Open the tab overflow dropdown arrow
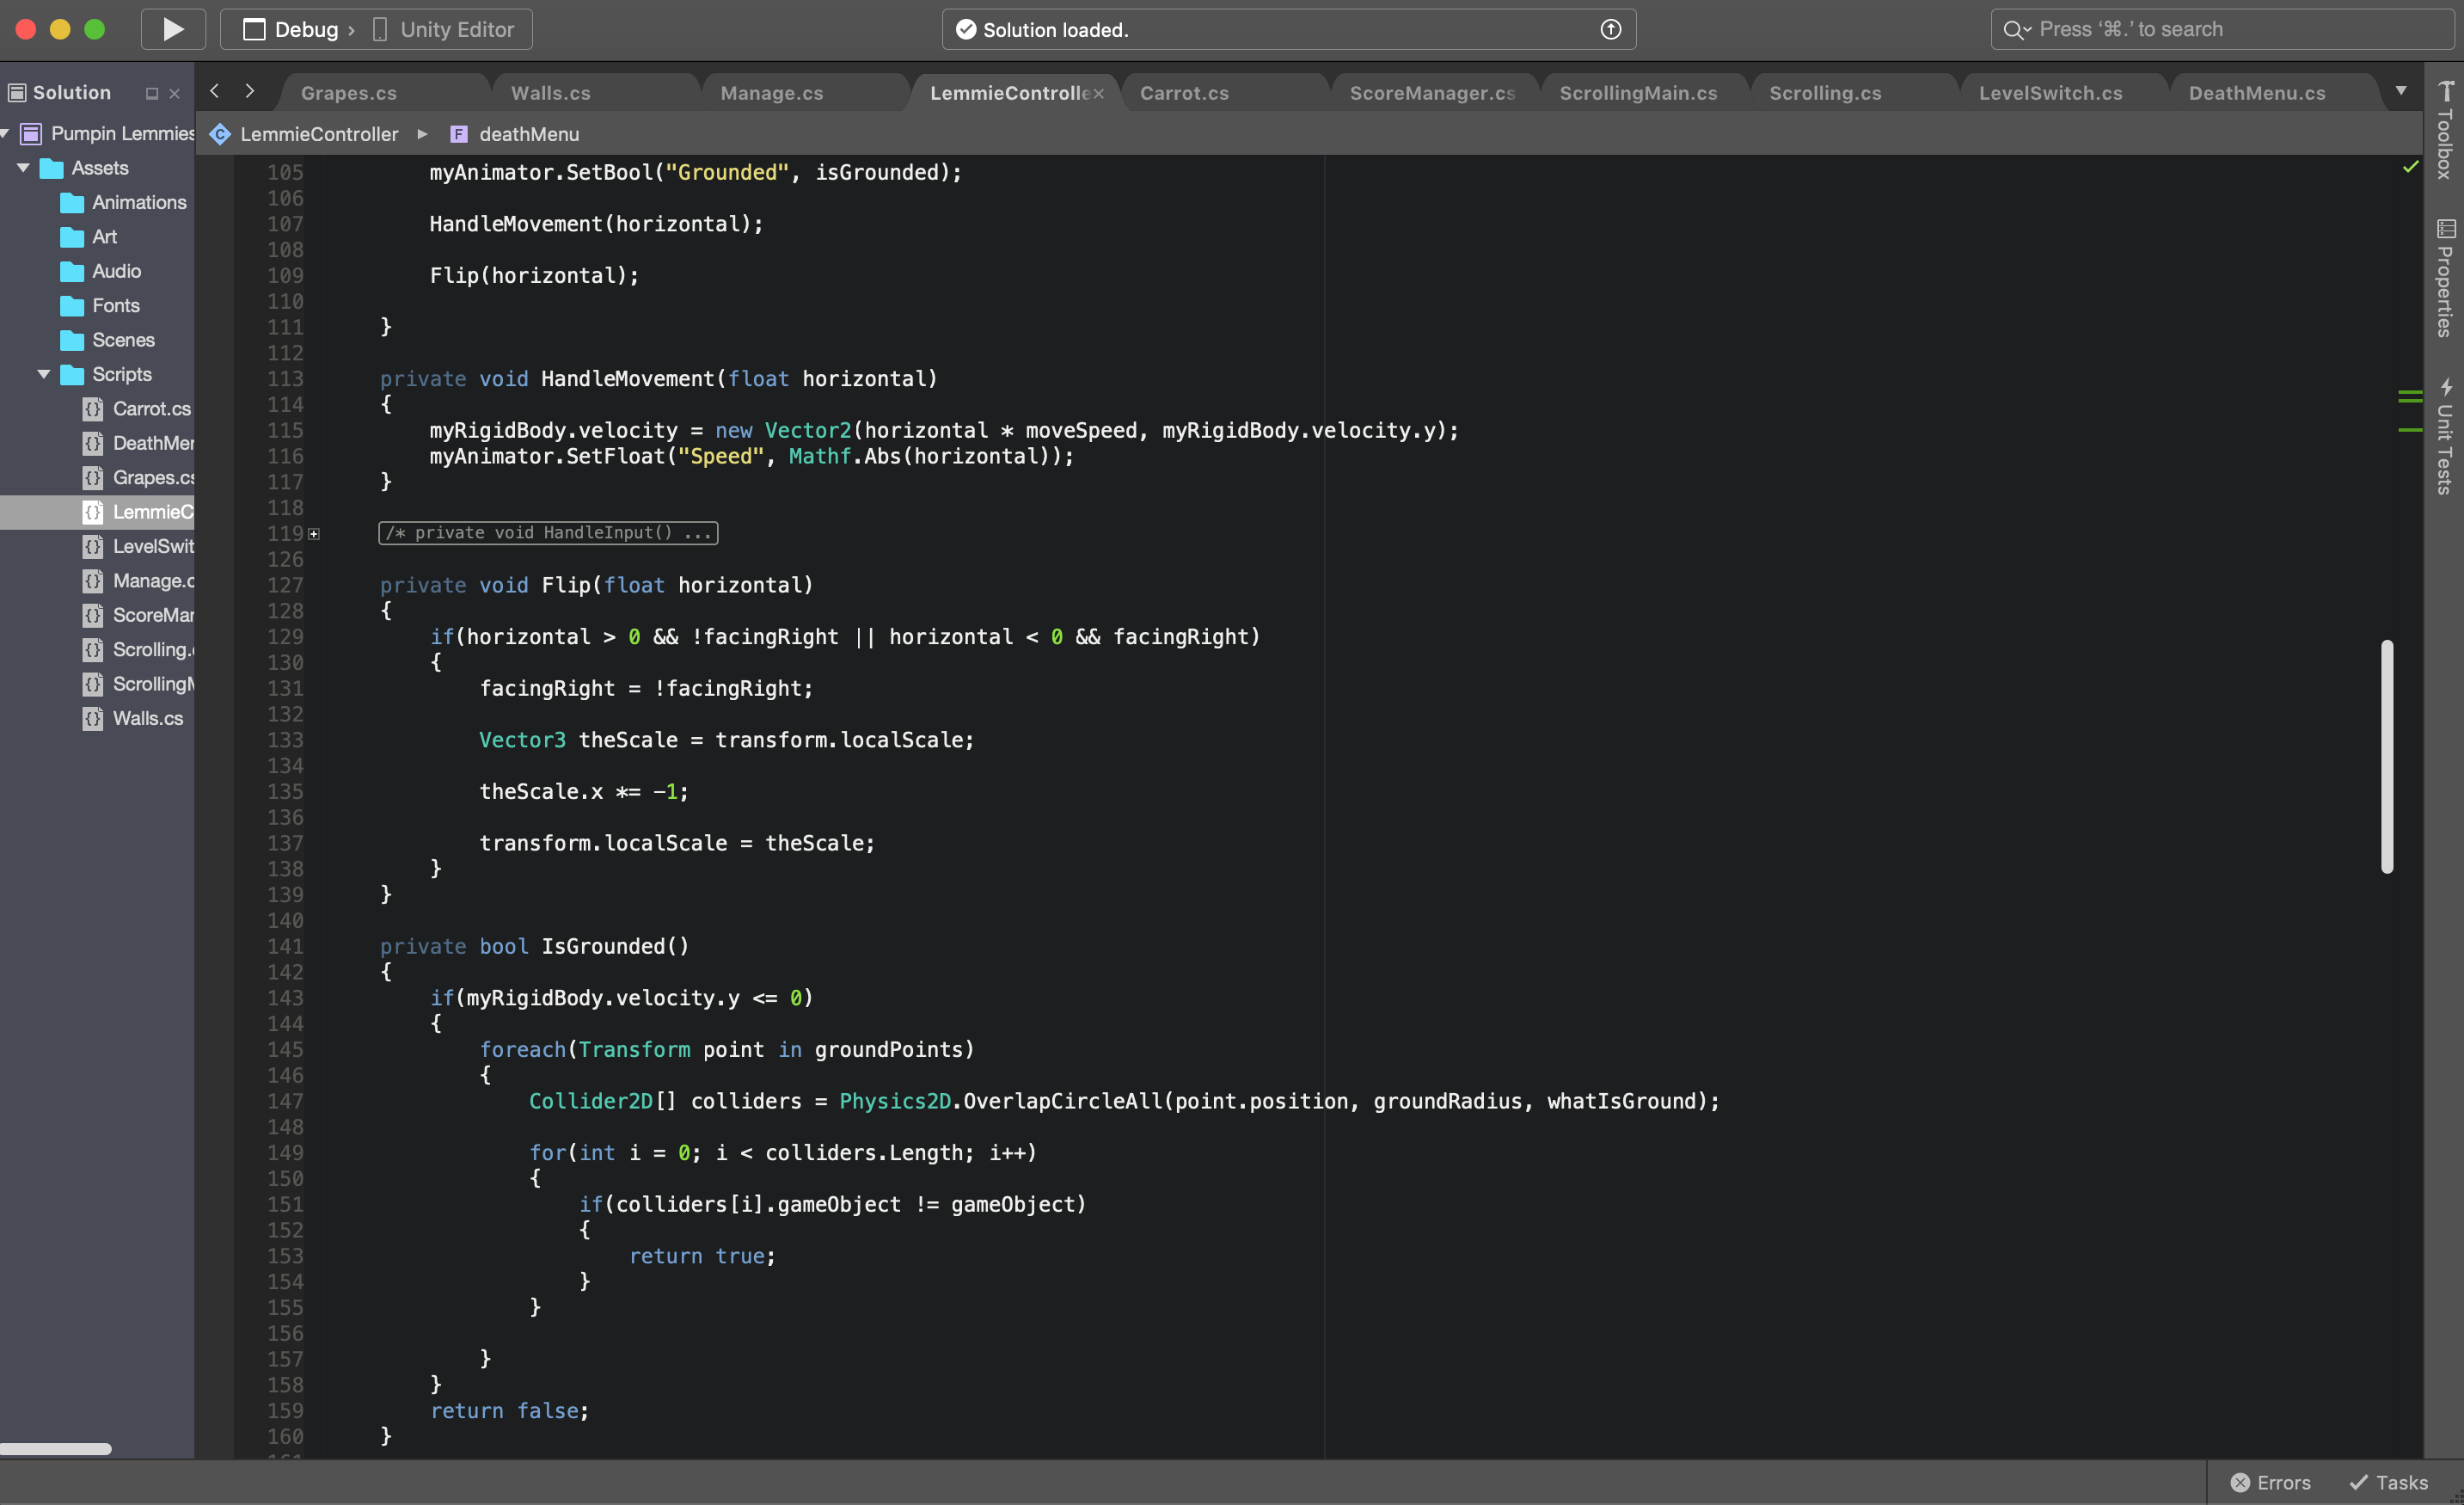The width and height of the screenshot is (2464, 1505). 2400,91
